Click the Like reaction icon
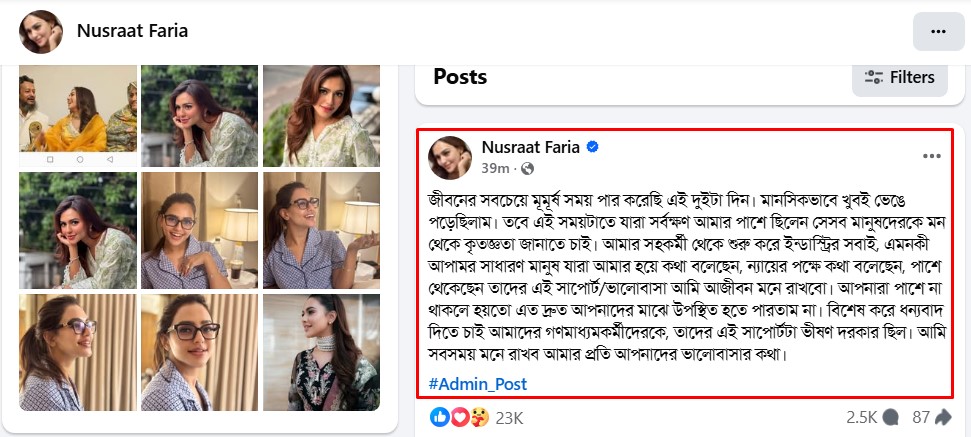This screenshot has height=437, width=971. tap(438, 416)
